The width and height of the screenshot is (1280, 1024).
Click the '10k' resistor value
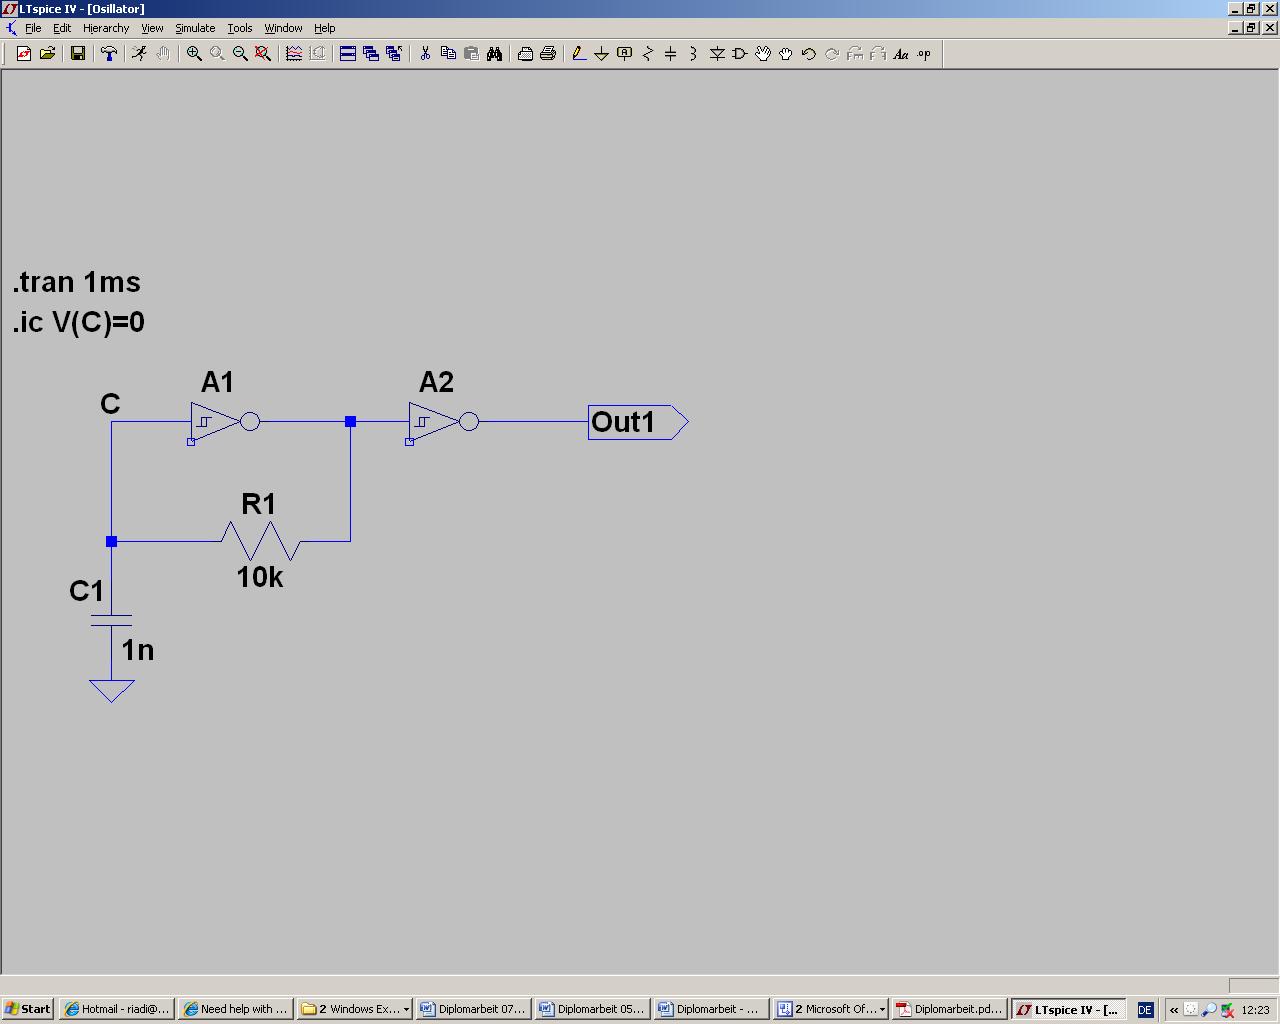pyautogui.click(x=260, y=577)
